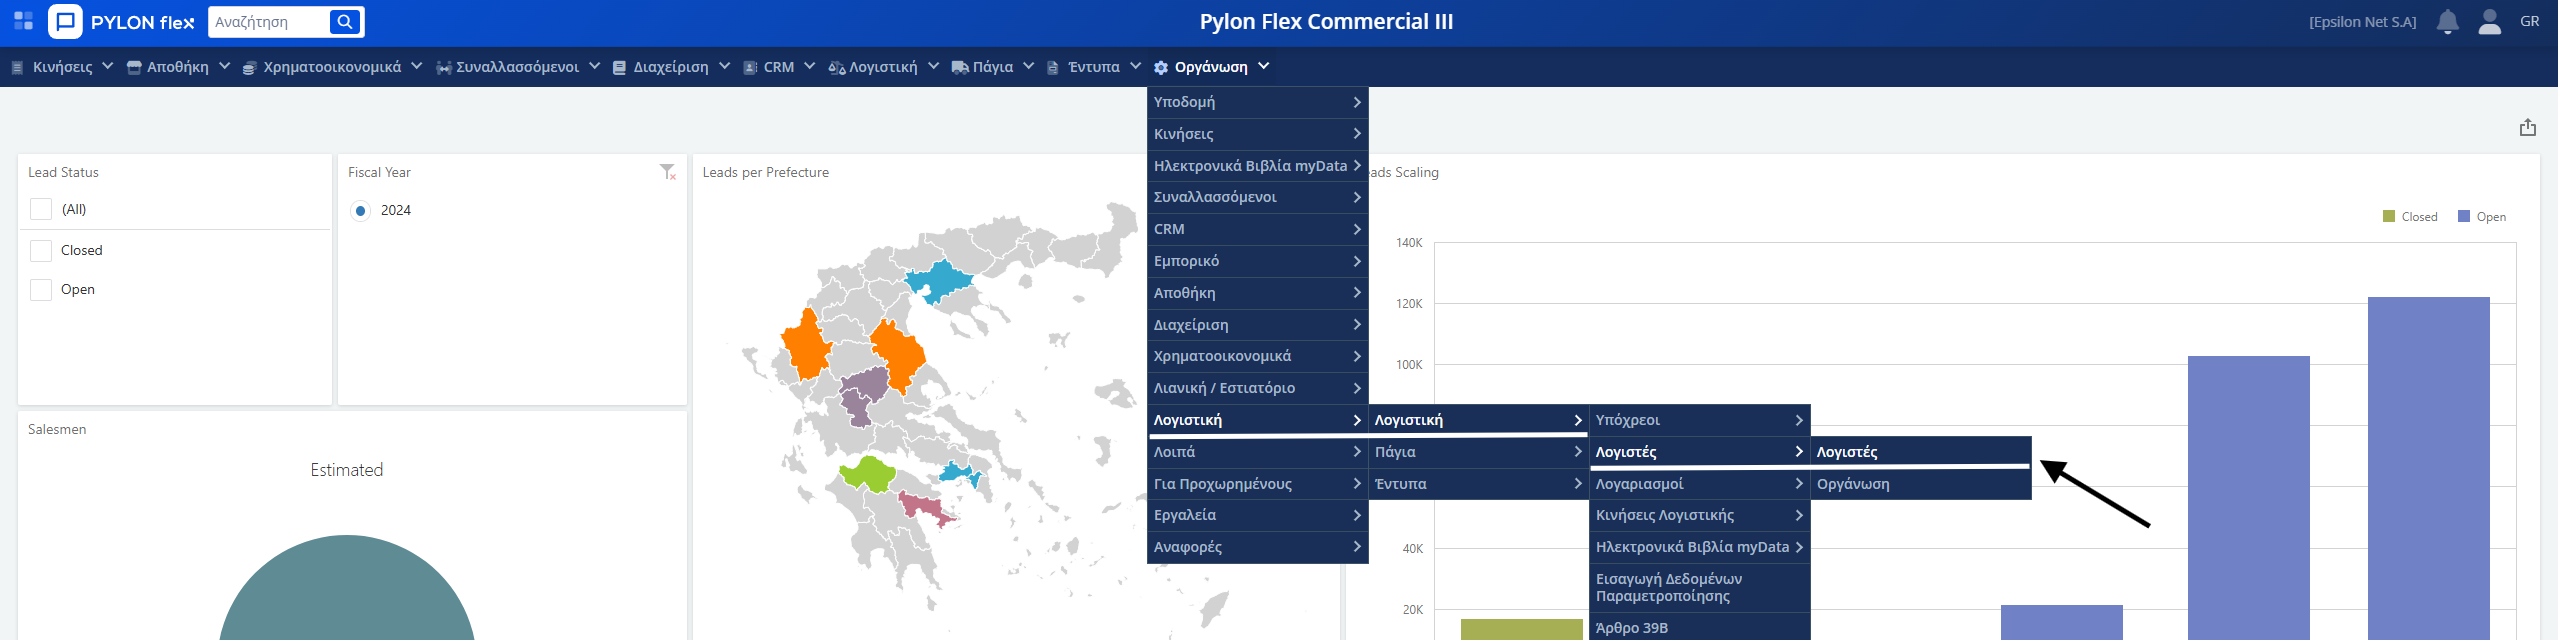Click the green prefecture on the map
The height and width of the screenshot is (640, 2558).
[868, 474]
